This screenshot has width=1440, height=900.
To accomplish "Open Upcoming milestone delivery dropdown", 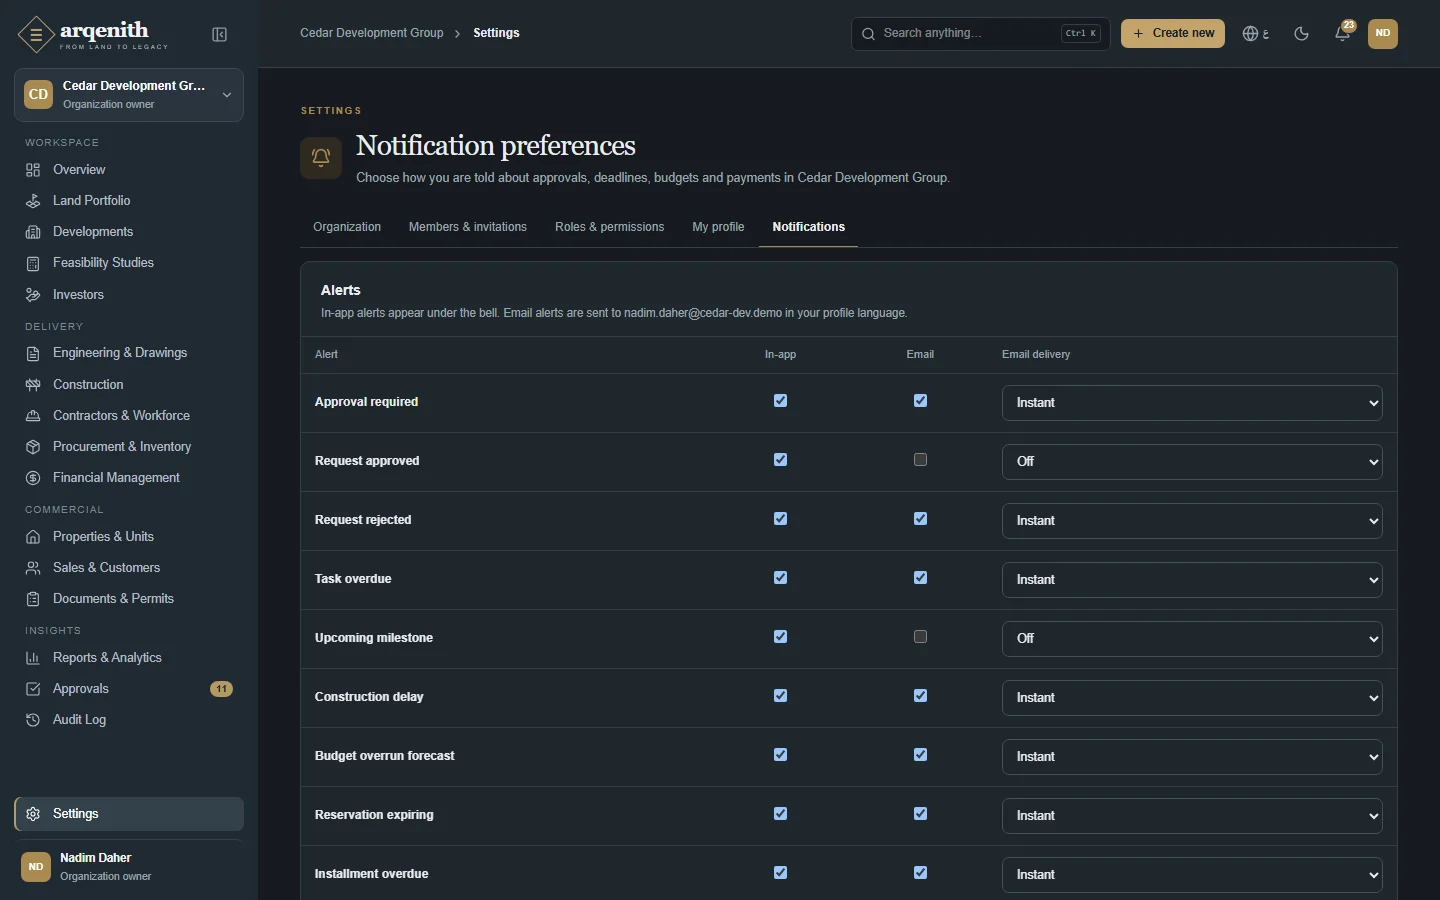I will [x=1192, y=639].
